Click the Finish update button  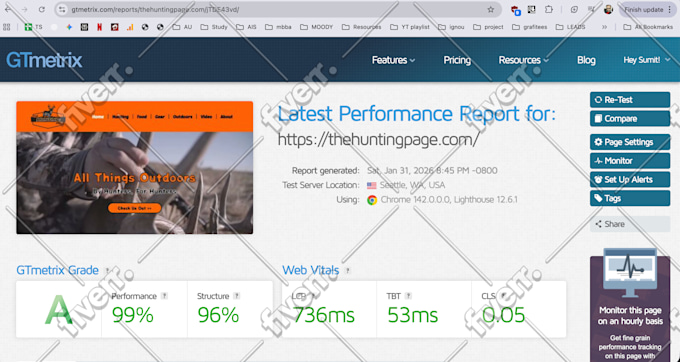pos(648,10)
